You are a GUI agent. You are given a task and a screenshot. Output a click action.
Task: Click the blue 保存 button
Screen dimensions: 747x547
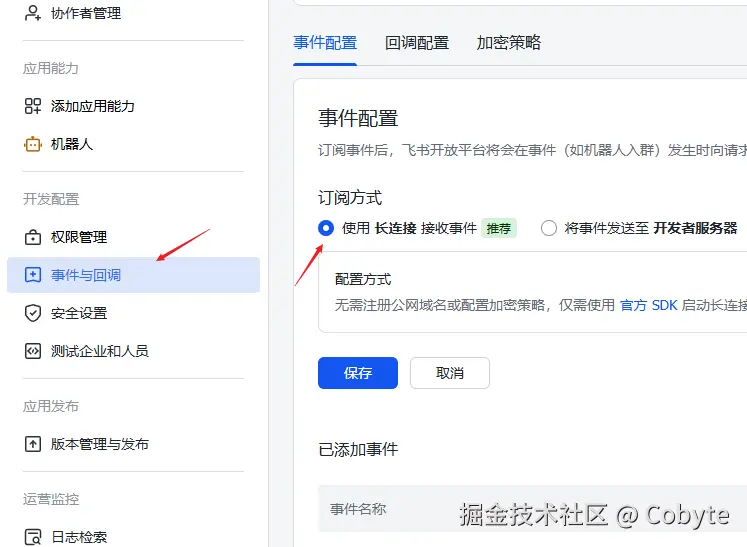tap(358, 373)
